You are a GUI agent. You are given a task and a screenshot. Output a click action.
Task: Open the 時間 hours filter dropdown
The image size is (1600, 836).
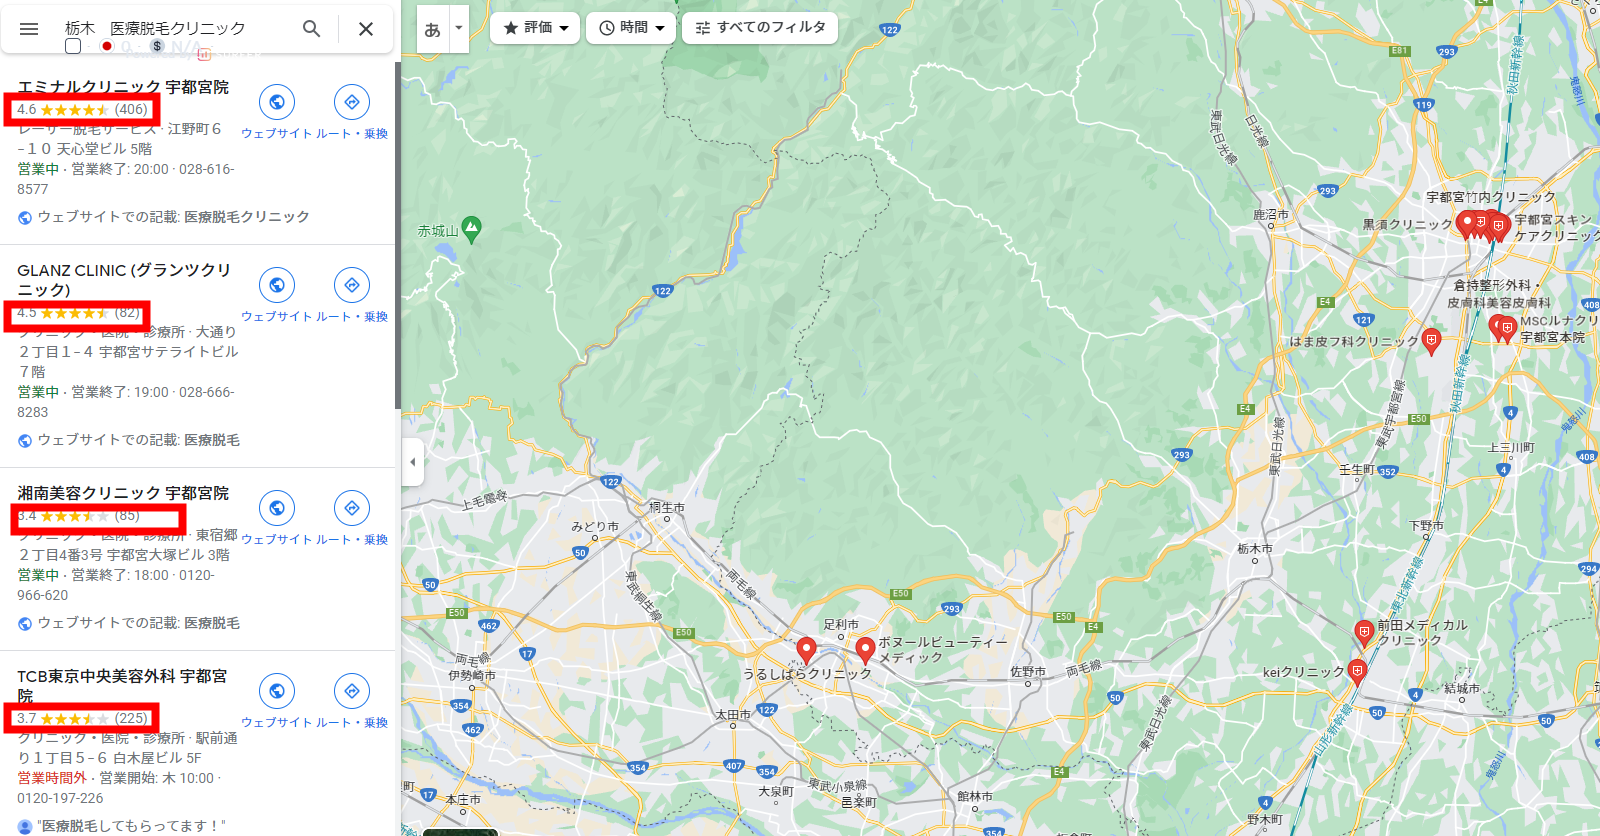coord(631,28)
